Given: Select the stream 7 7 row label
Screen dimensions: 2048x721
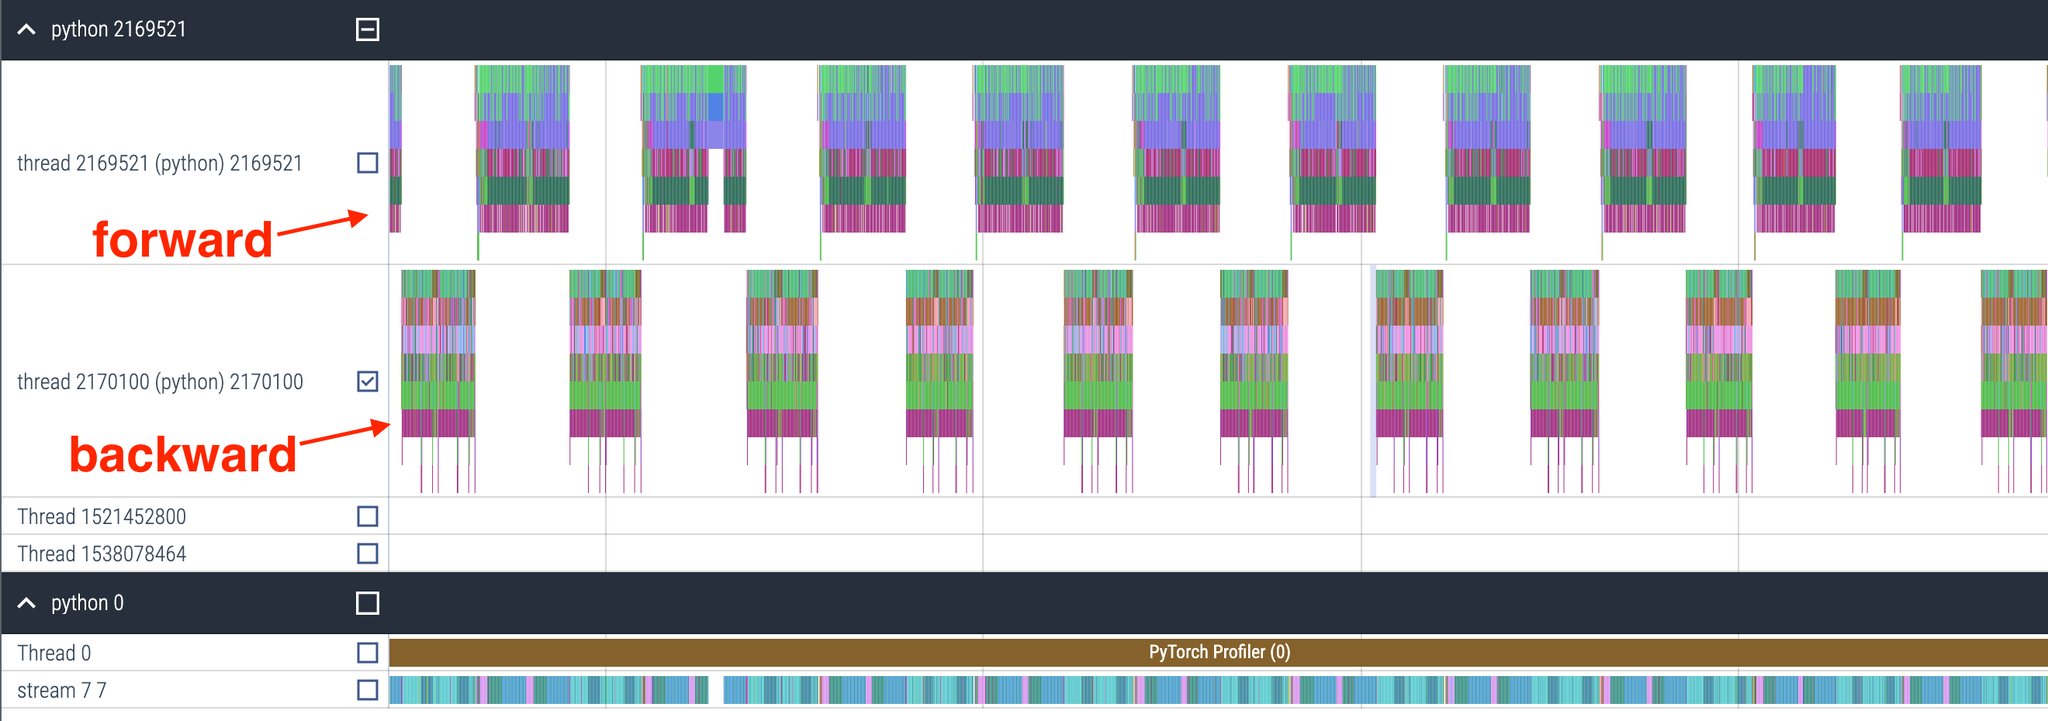Looking at the screenshot, I should 62,690.
